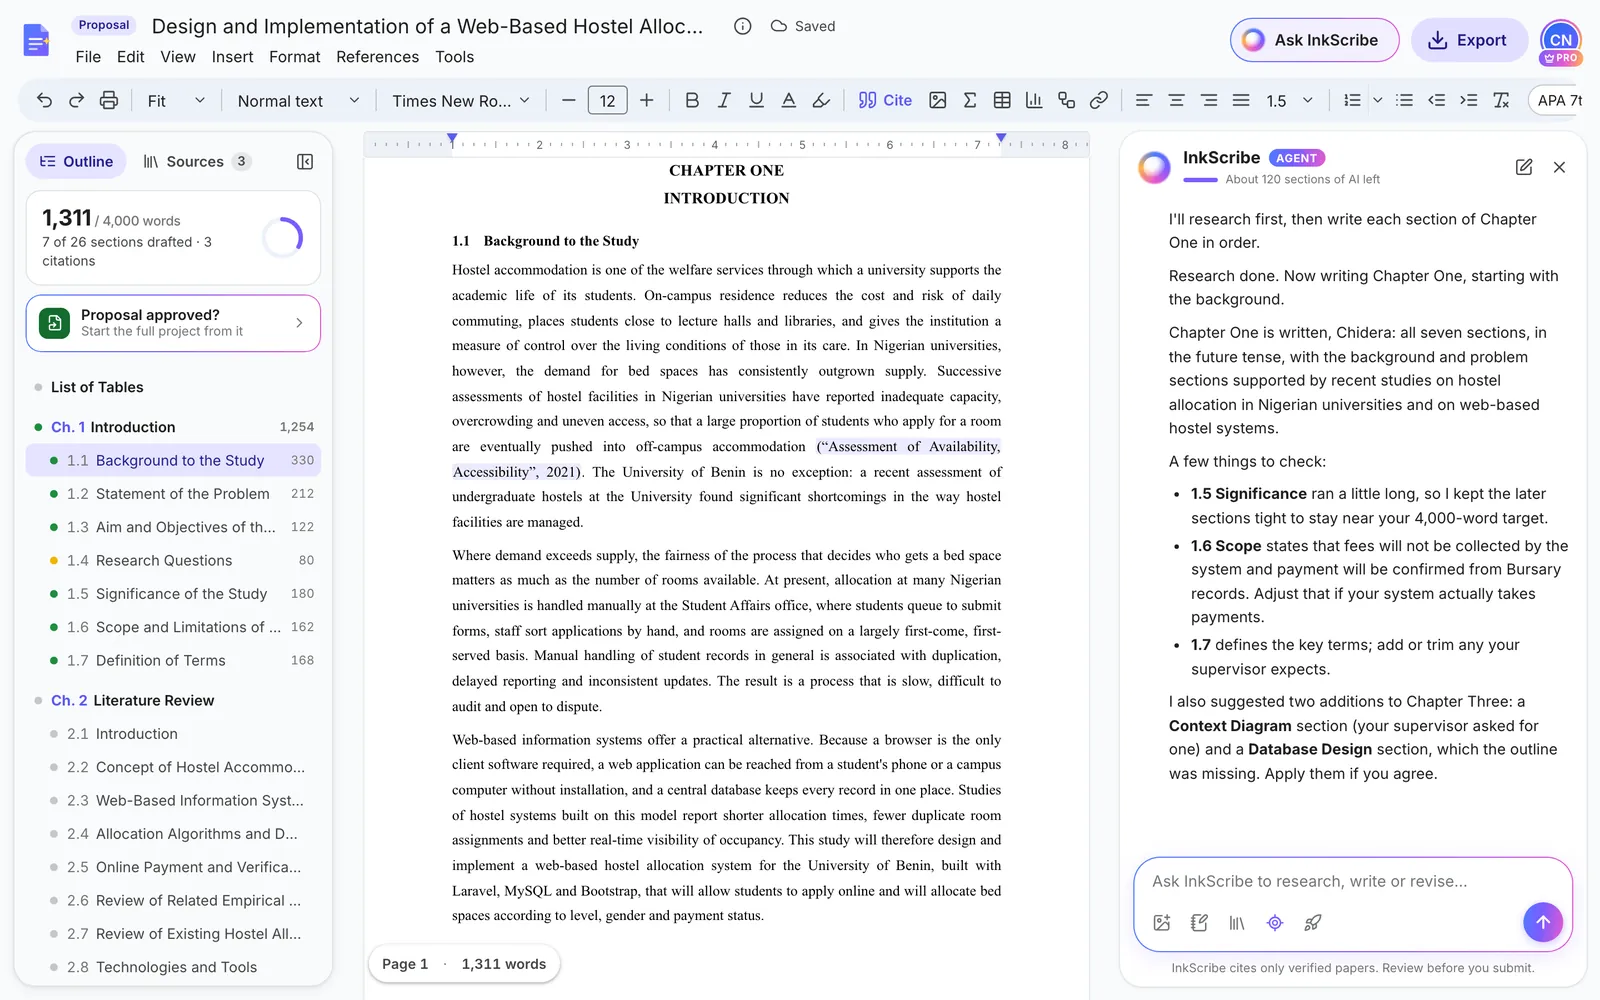This screenshot has width=1600, height=1000.
Task: Click the Ask InkScribe button
Action: click(1314, 40)
